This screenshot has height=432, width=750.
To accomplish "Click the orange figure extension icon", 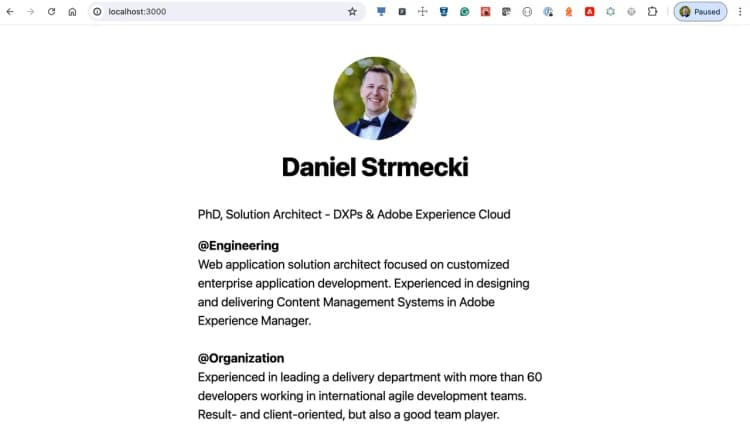I will tap(568, 12).
